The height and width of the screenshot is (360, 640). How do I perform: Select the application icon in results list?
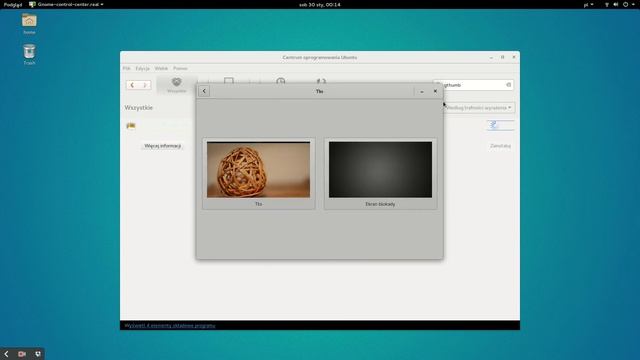(131, 125)
